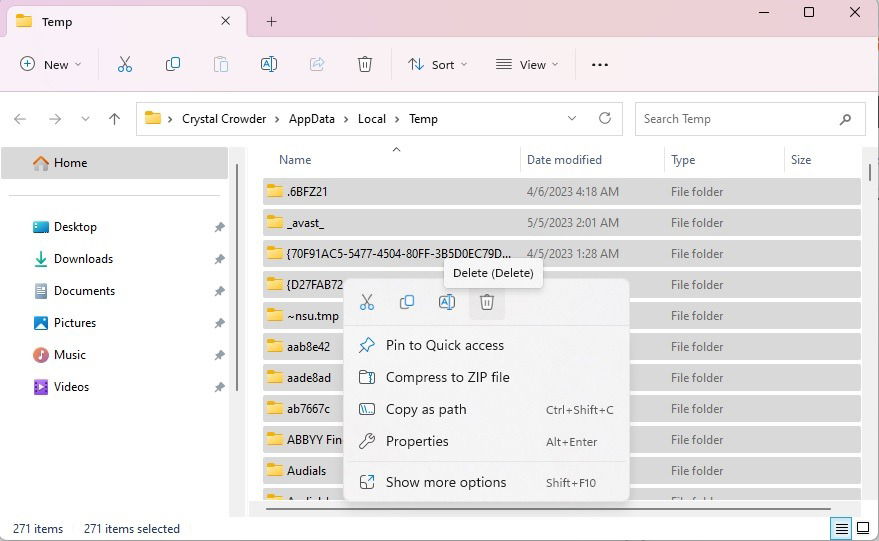Click the See more ellipsis in the toolbar
879x541 pixels.
600,64
